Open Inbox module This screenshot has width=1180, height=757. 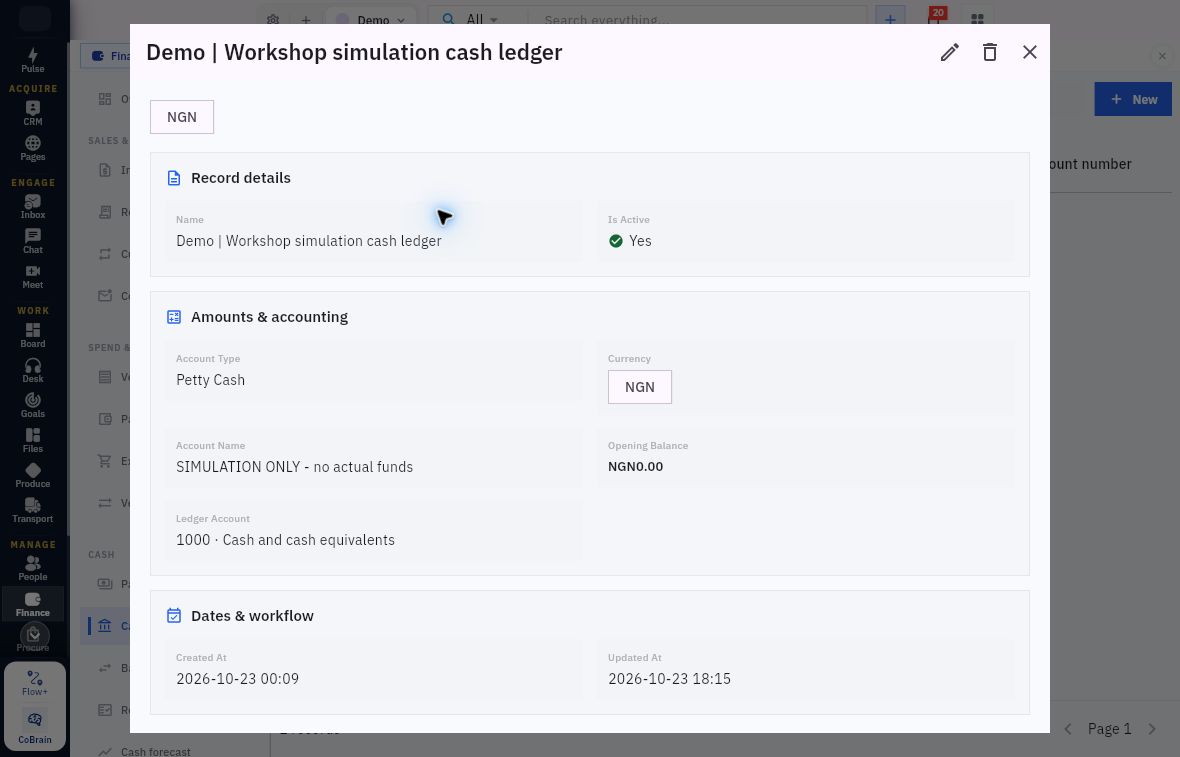(32, 206)
